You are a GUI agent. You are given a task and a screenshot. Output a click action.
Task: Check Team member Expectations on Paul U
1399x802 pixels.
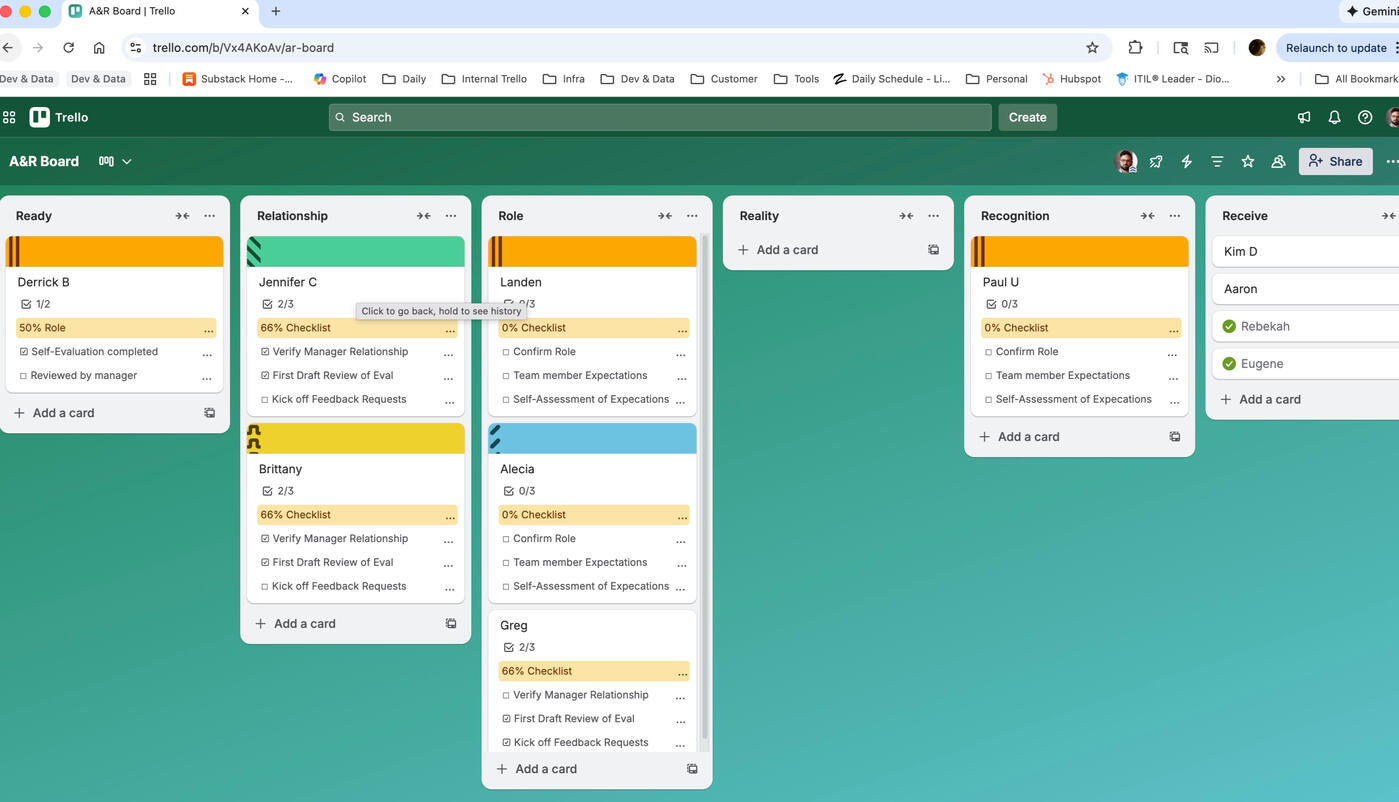988,375
